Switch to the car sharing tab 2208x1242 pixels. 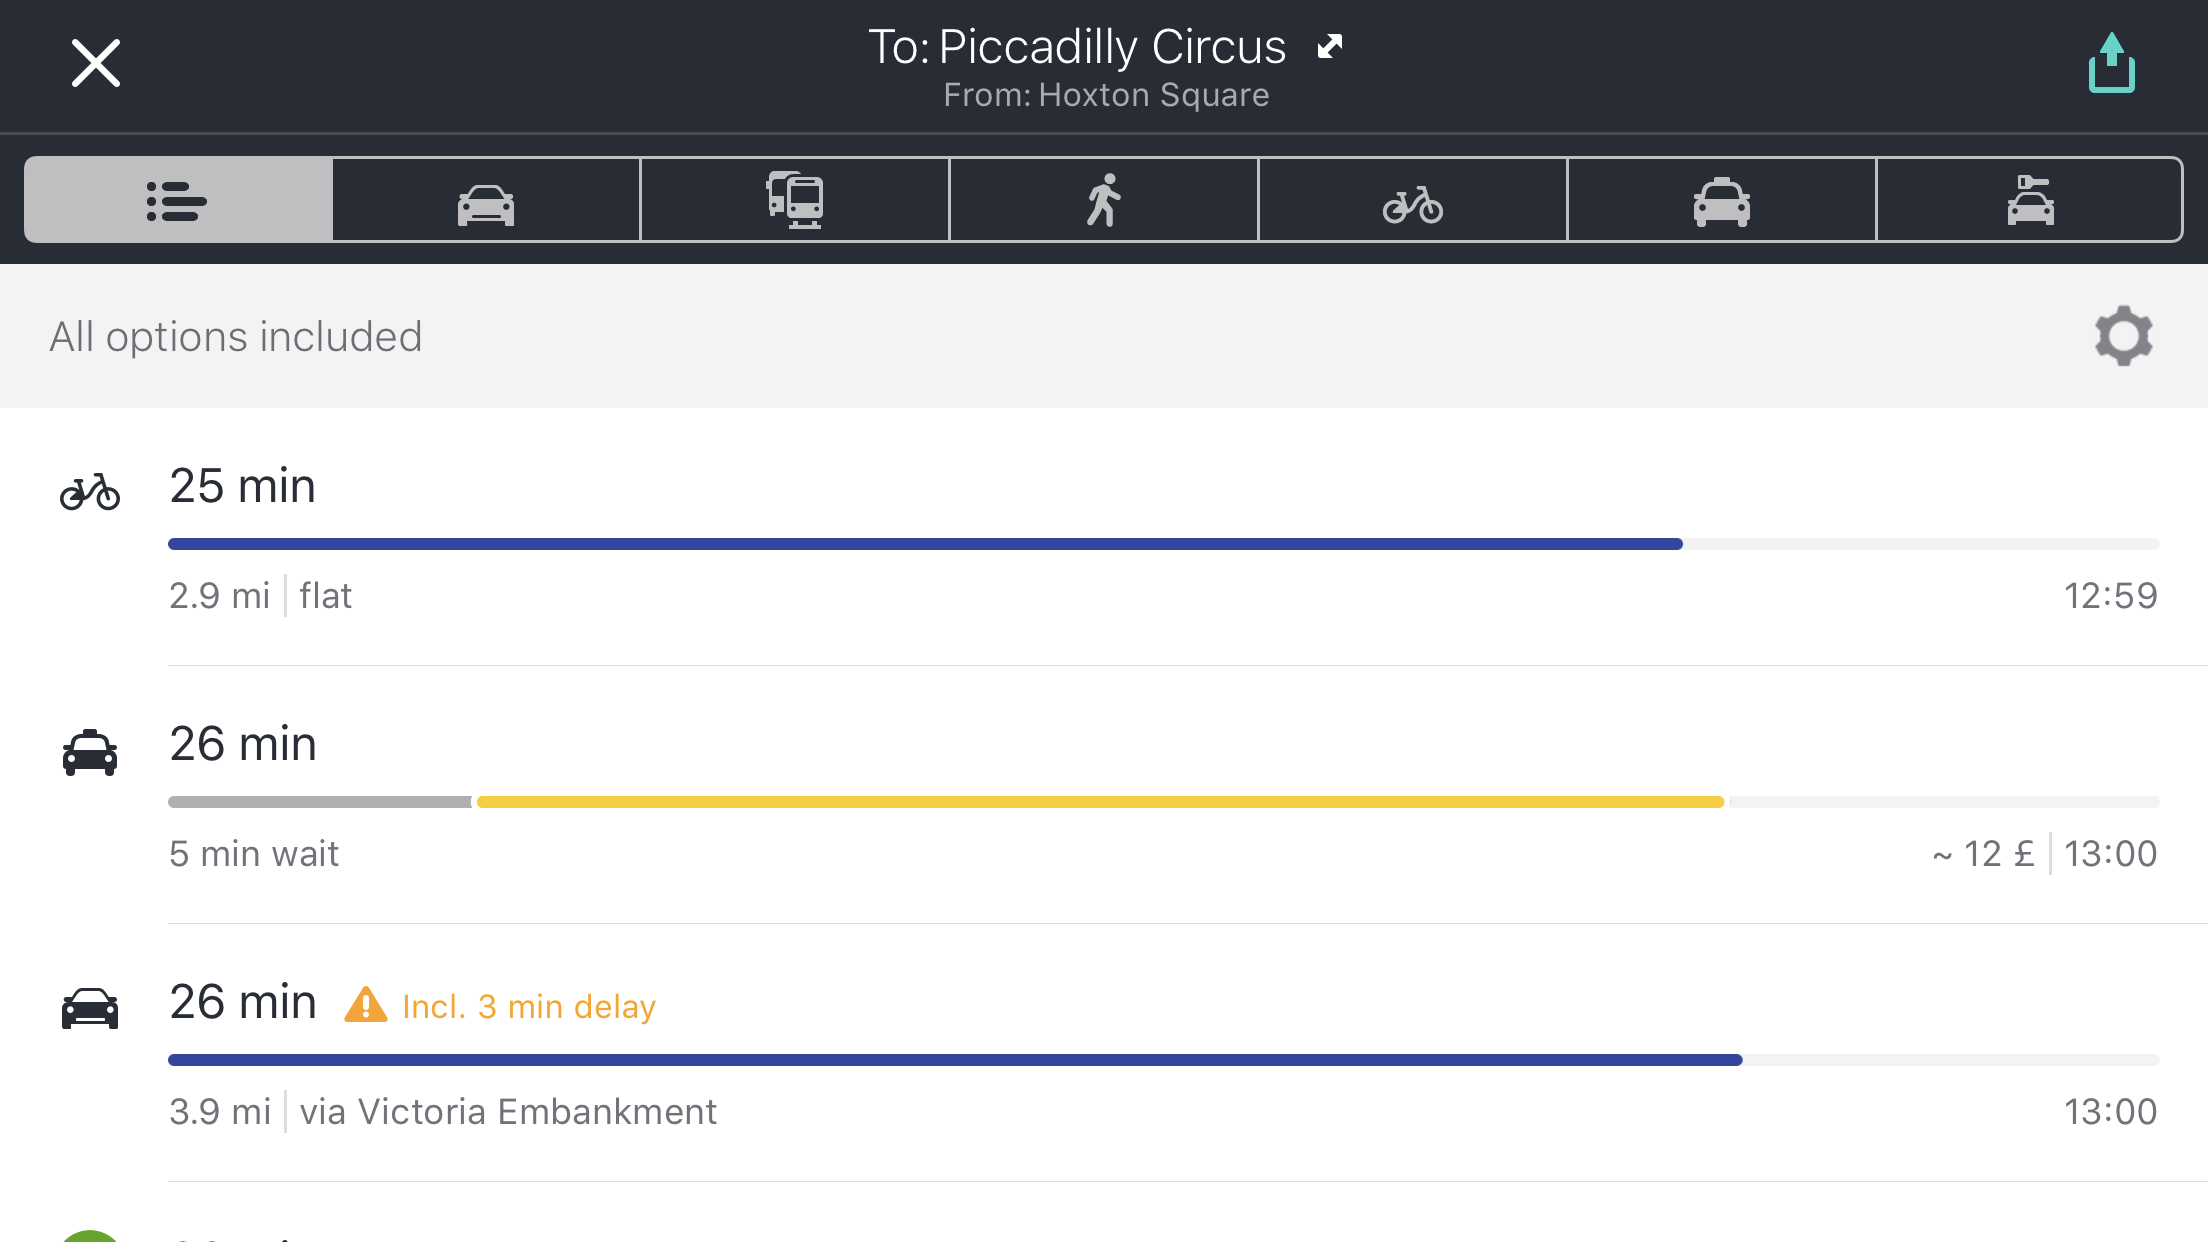point(2030,200)
